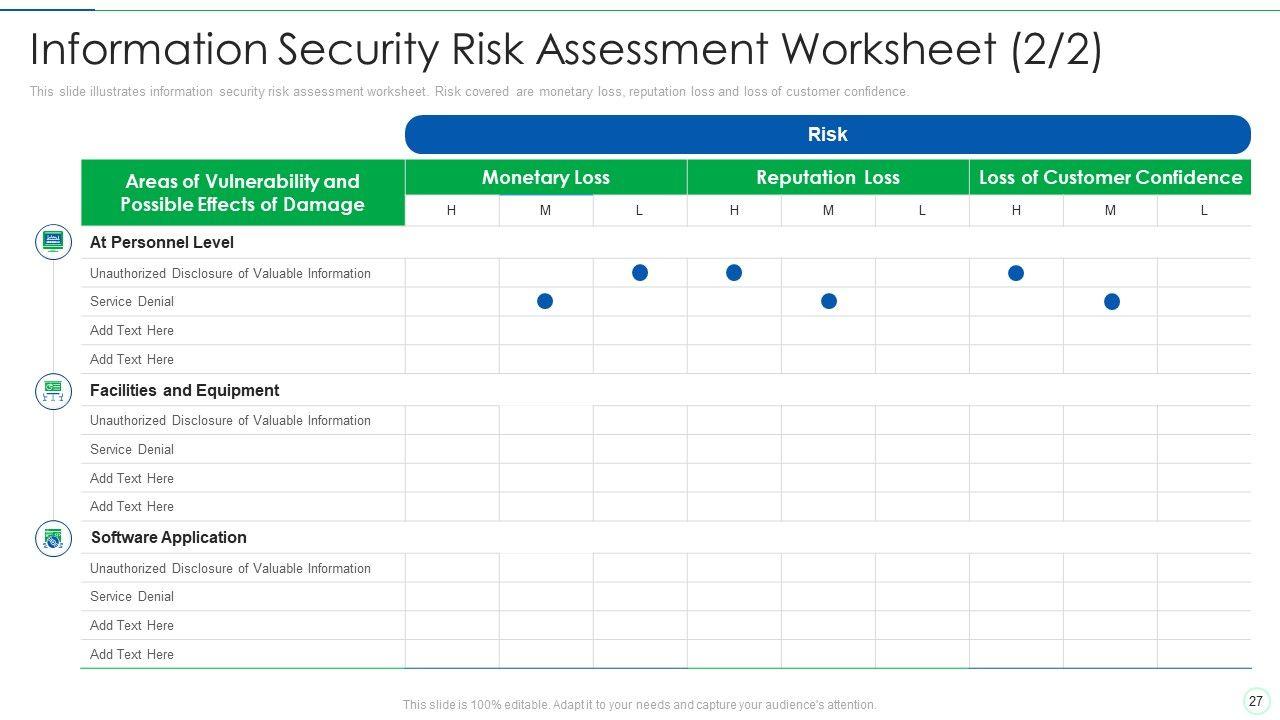Select Unauthorized Disclosure label under Software Application

tap(230, 568)
